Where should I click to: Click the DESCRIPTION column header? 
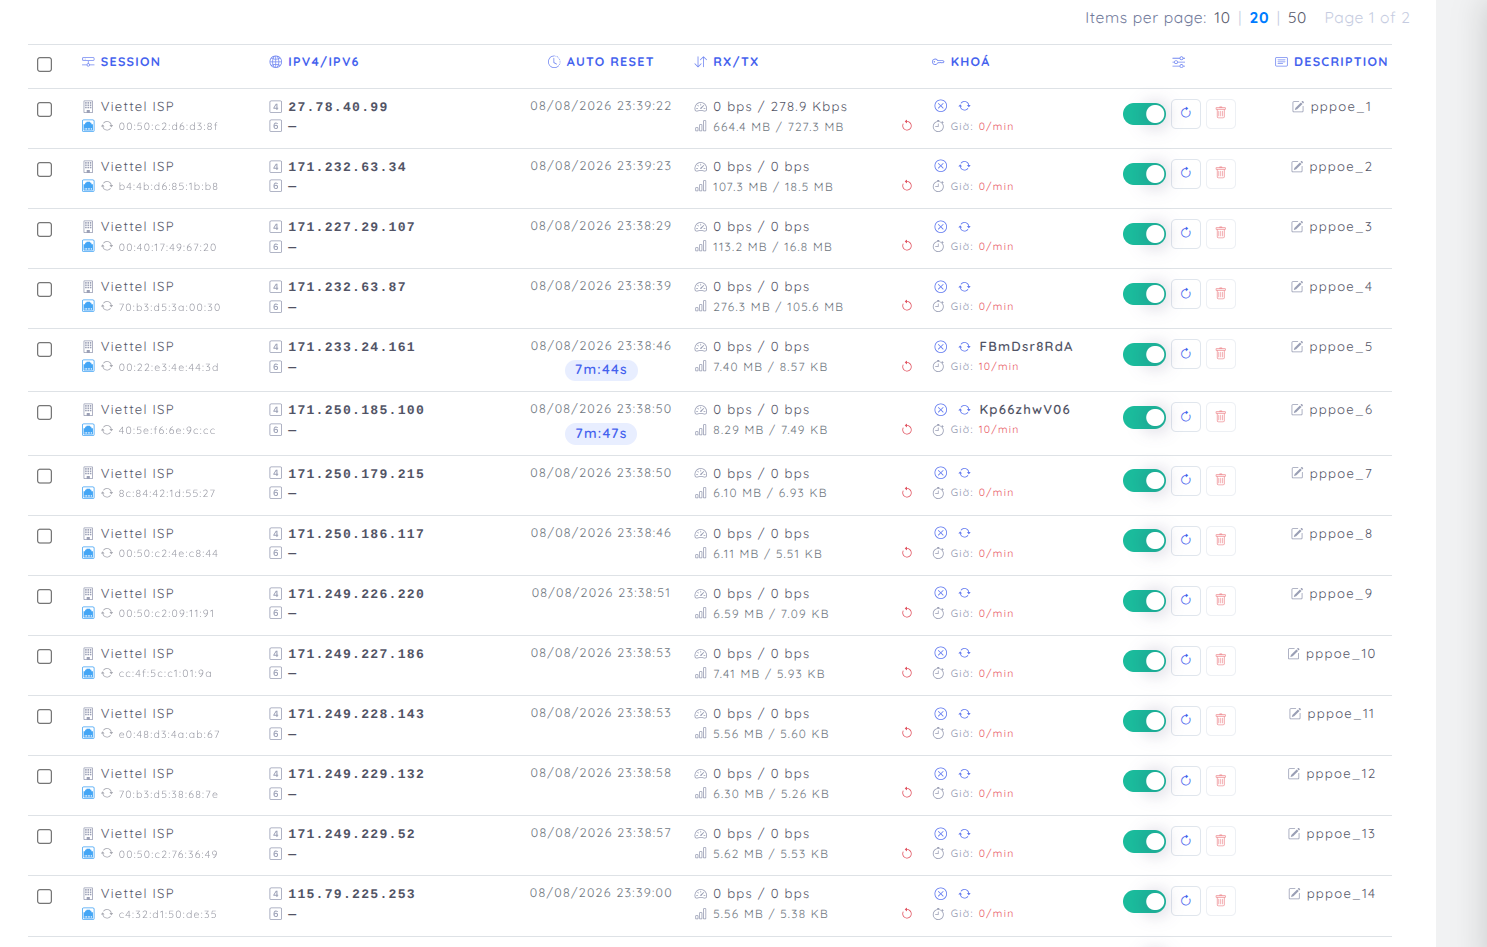pyautogui.click(x=1331, y=62)
